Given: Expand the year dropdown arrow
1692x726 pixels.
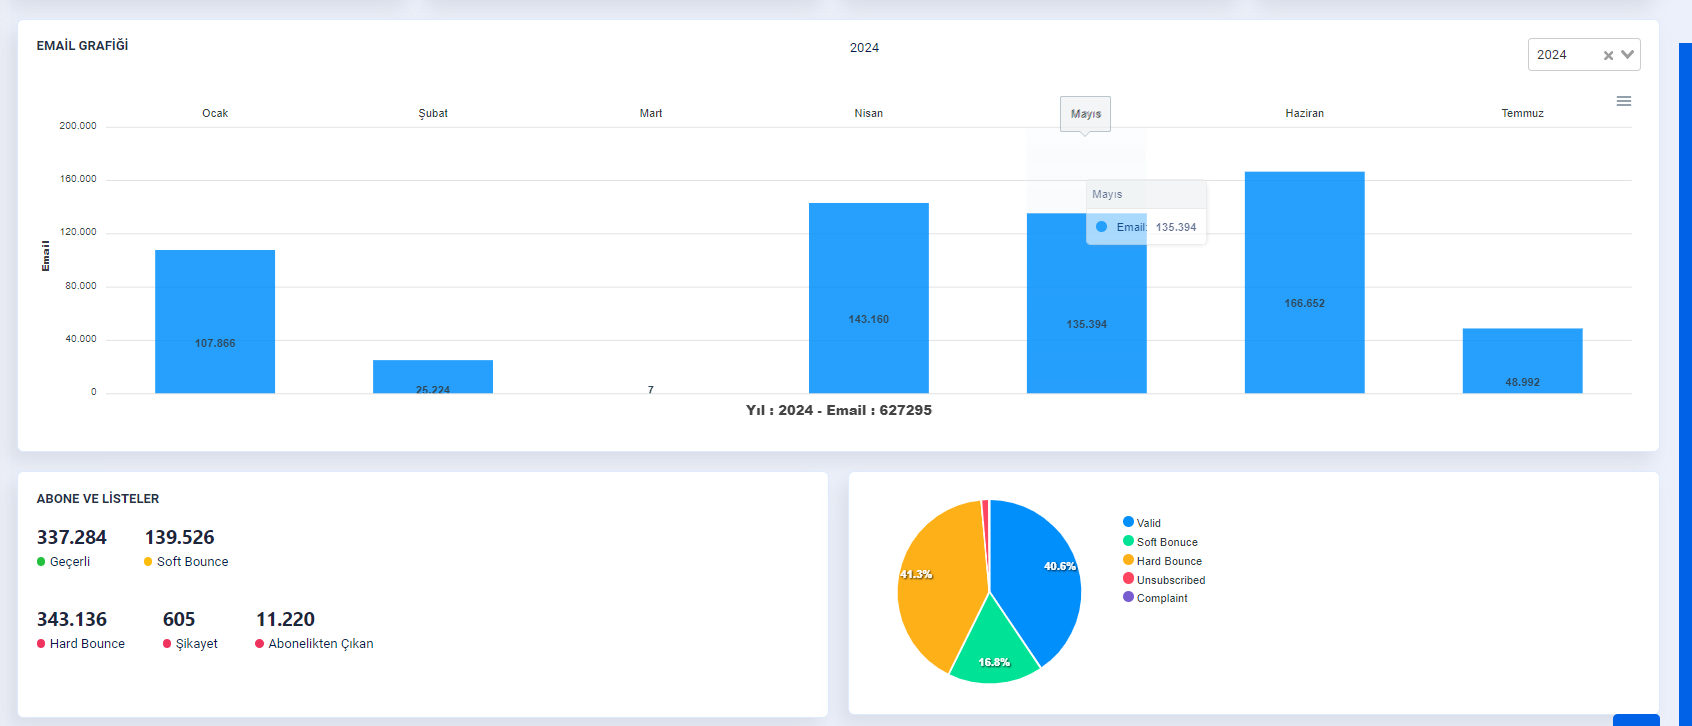Looking at the screenshot, I should pos(1627,55).
